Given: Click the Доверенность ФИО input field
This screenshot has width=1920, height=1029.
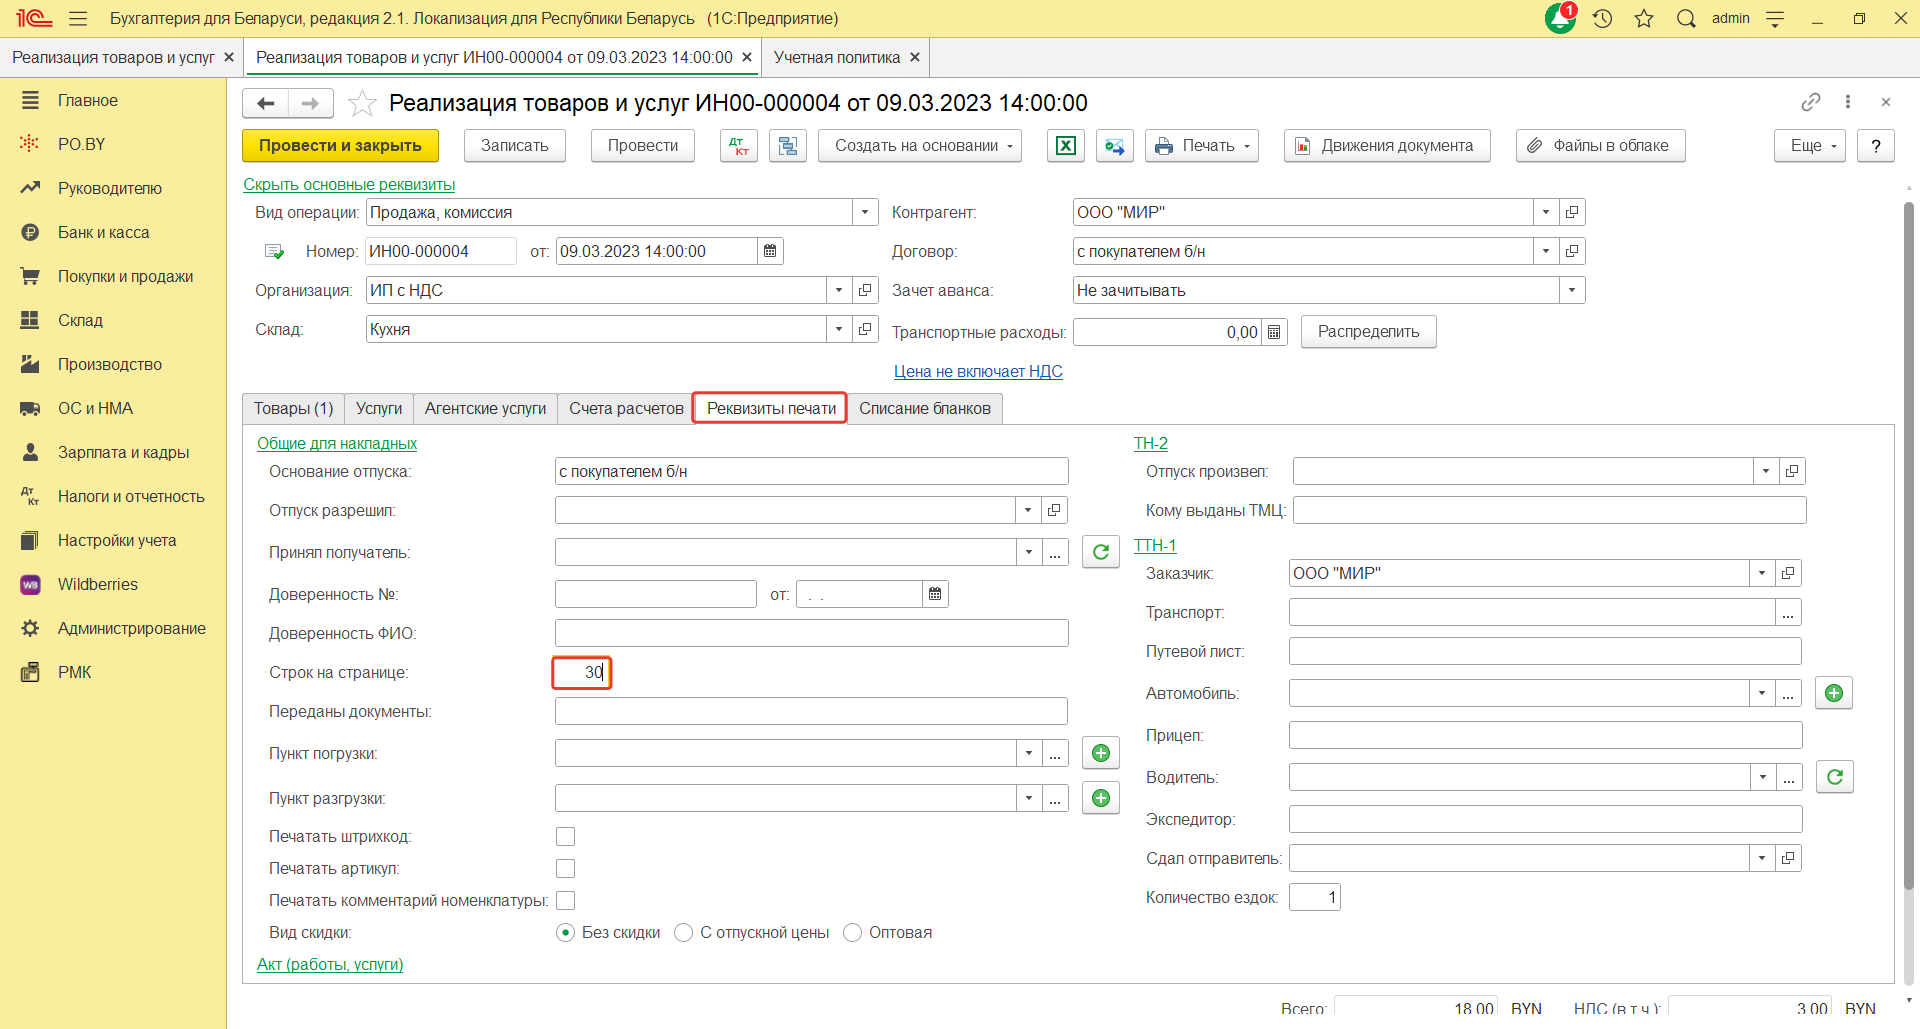Looking at the screenshot, I should (x=811, y=633).
